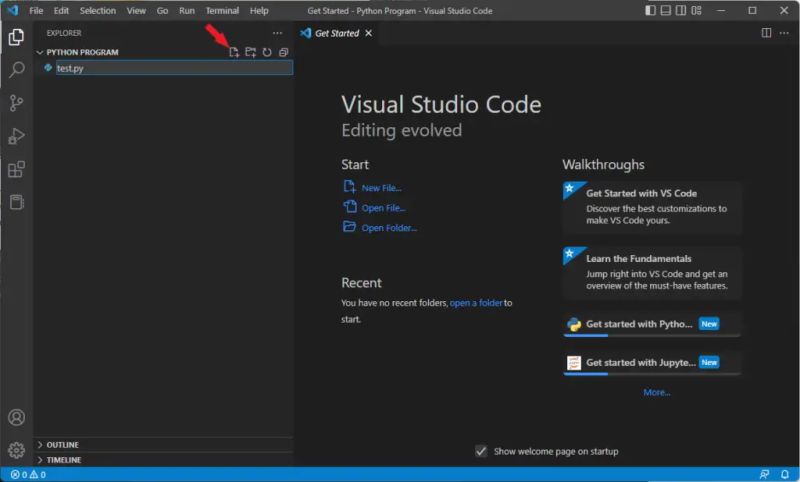
Task: Toggle the bottom panel layout icon
Action: (666, 10)
